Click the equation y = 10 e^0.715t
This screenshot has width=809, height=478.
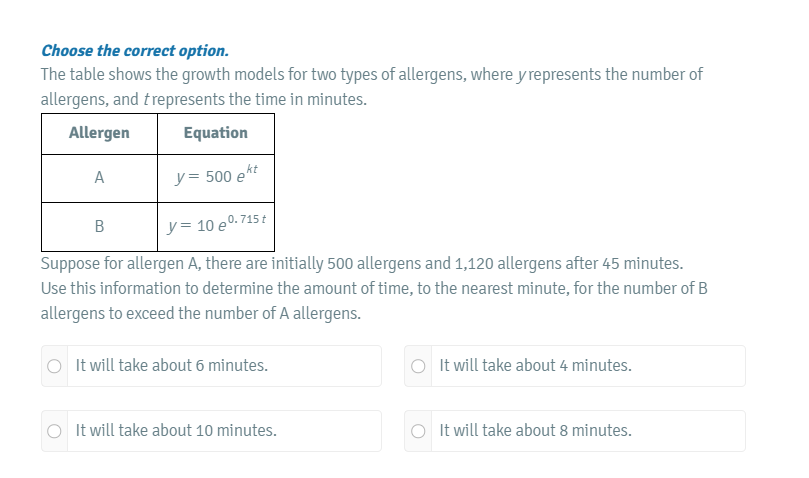click(217, 224)
